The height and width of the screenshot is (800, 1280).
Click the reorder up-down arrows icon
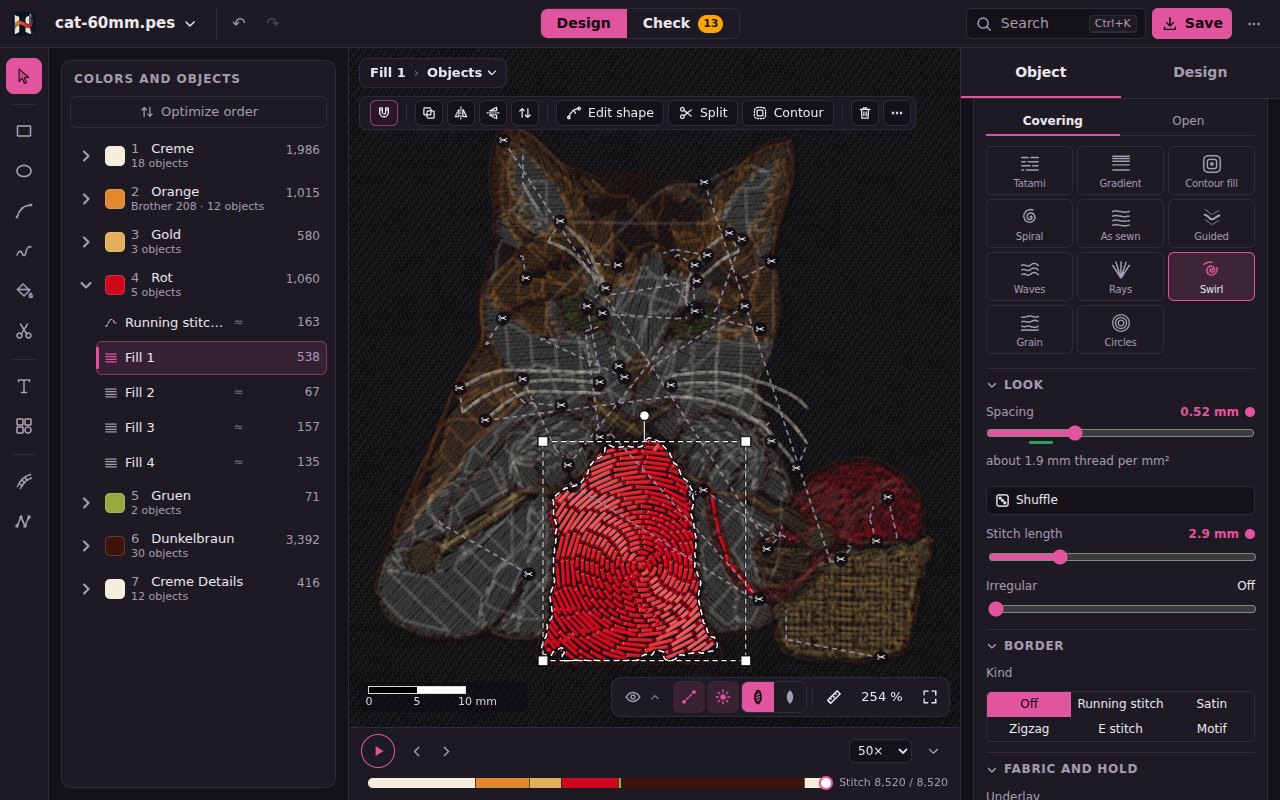click(x=525, y=113)
